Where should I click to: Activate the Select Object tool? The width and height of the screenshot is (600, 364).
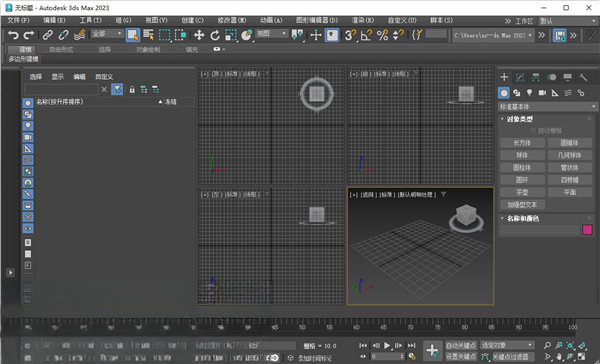(x=133, y=35)
